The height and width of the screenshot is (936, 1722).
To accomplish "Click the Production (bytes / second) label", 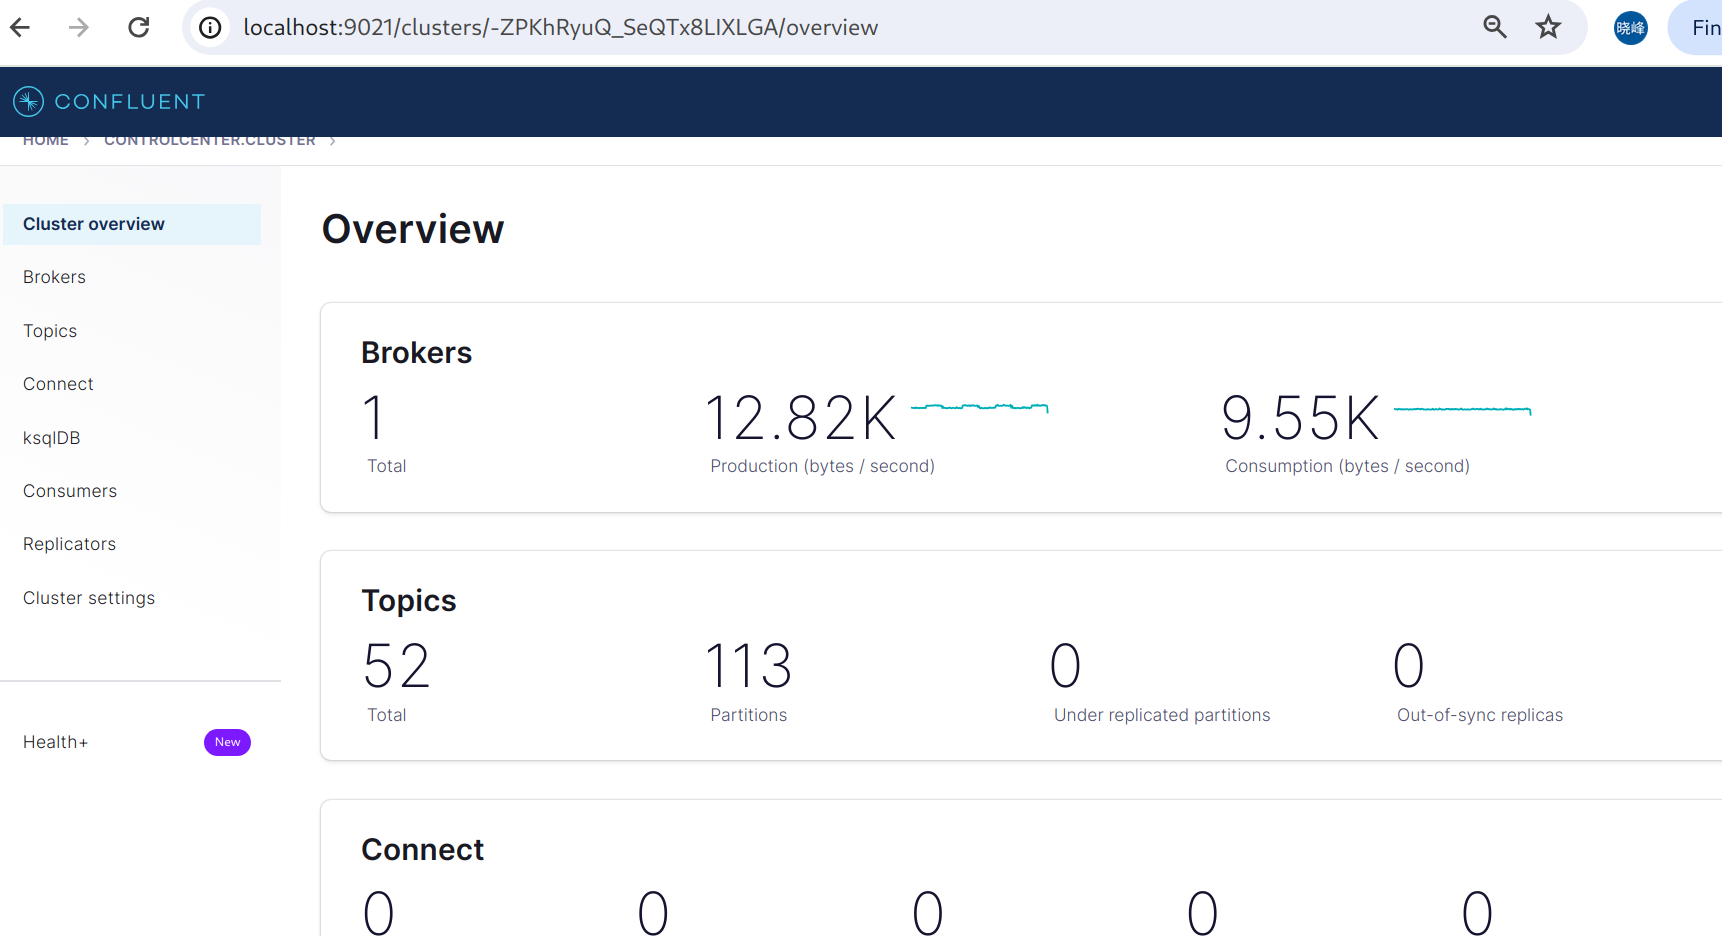I will pyautogui.click(x=822, y=466).
